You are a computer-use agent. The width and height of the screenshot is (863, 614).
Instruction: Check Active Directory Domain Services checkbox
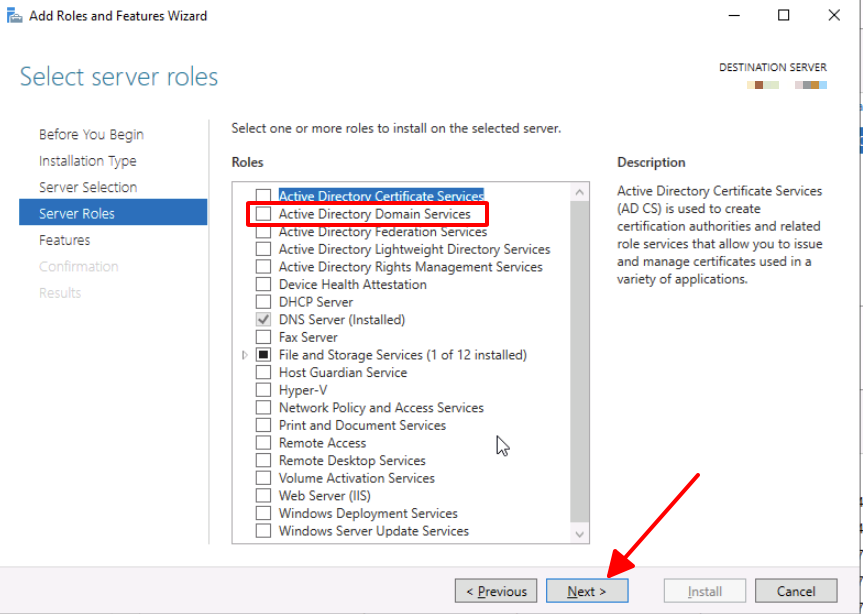(263, 214)
